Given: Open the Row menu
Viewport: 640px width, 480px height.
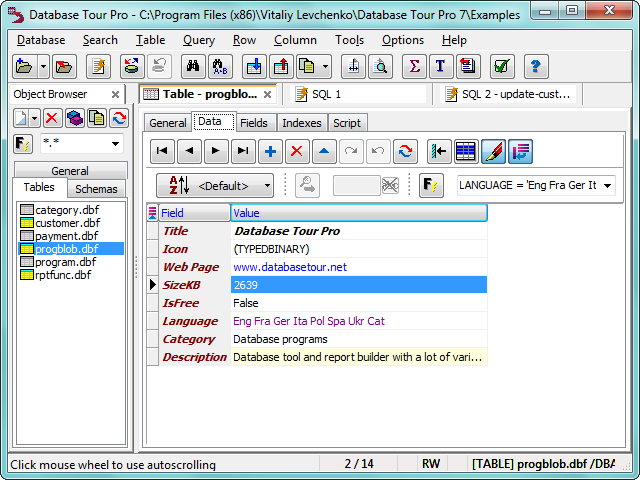Looking at the screenshot, I should tap(244, 40).
